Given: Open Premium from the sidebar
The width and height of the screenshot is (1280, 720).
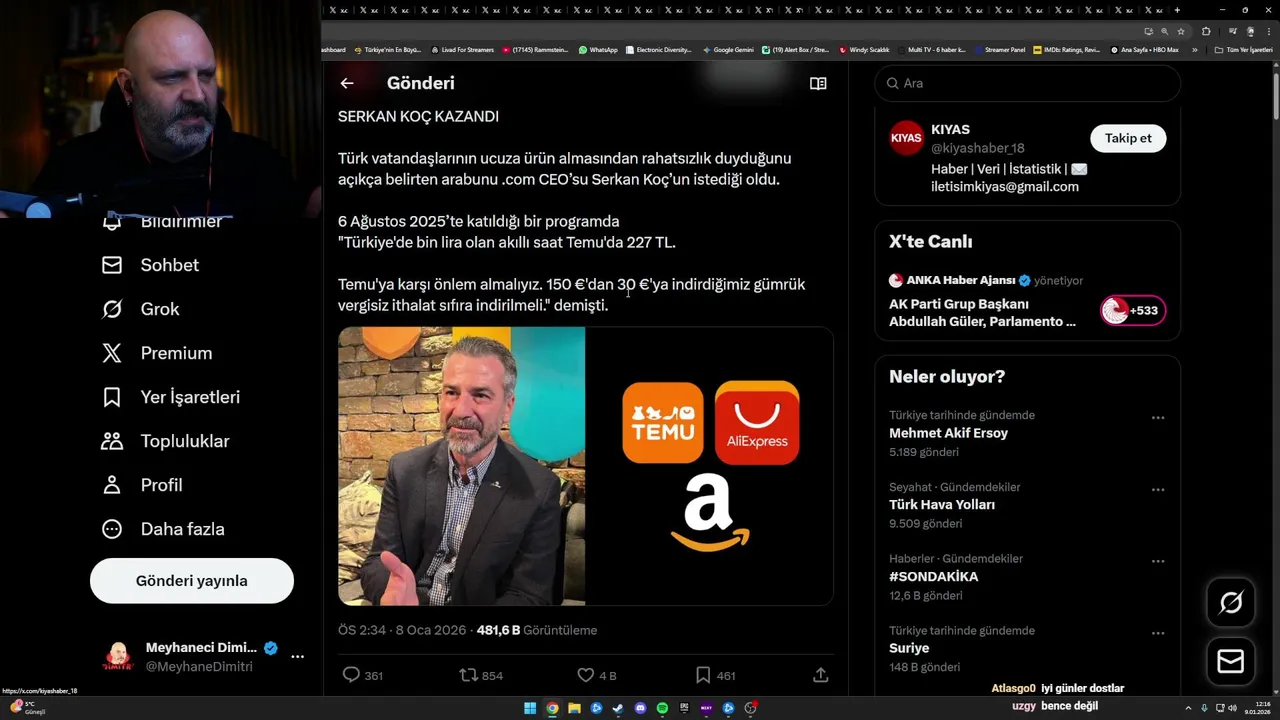Looking at the screenshot, I should [x=157, y=353].
